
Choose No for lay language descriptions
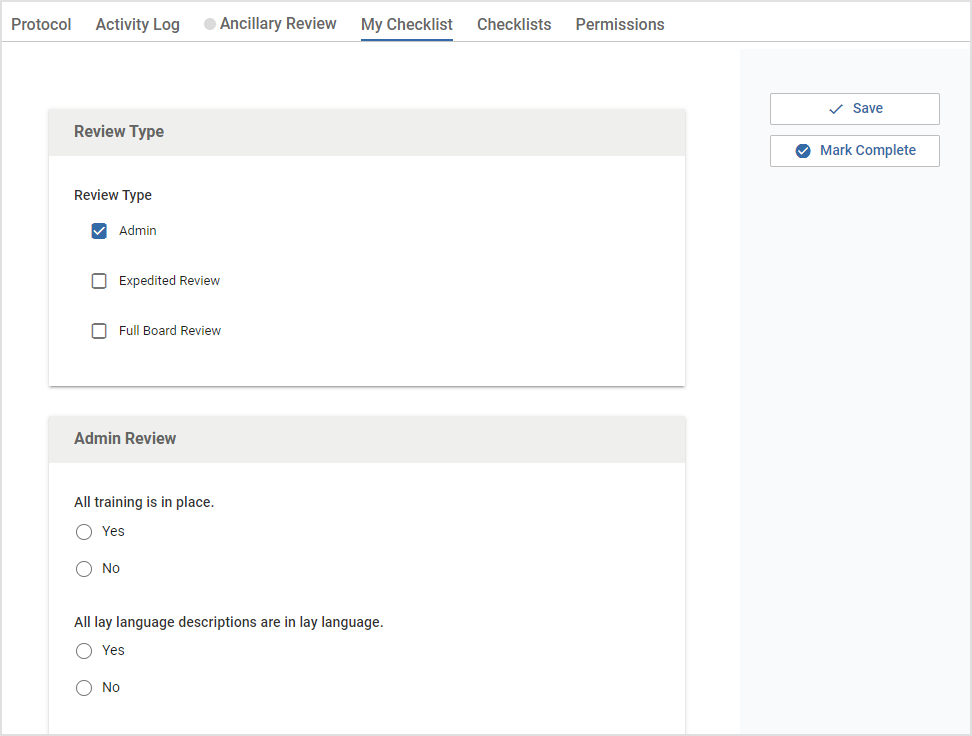[x=84, y=687]
